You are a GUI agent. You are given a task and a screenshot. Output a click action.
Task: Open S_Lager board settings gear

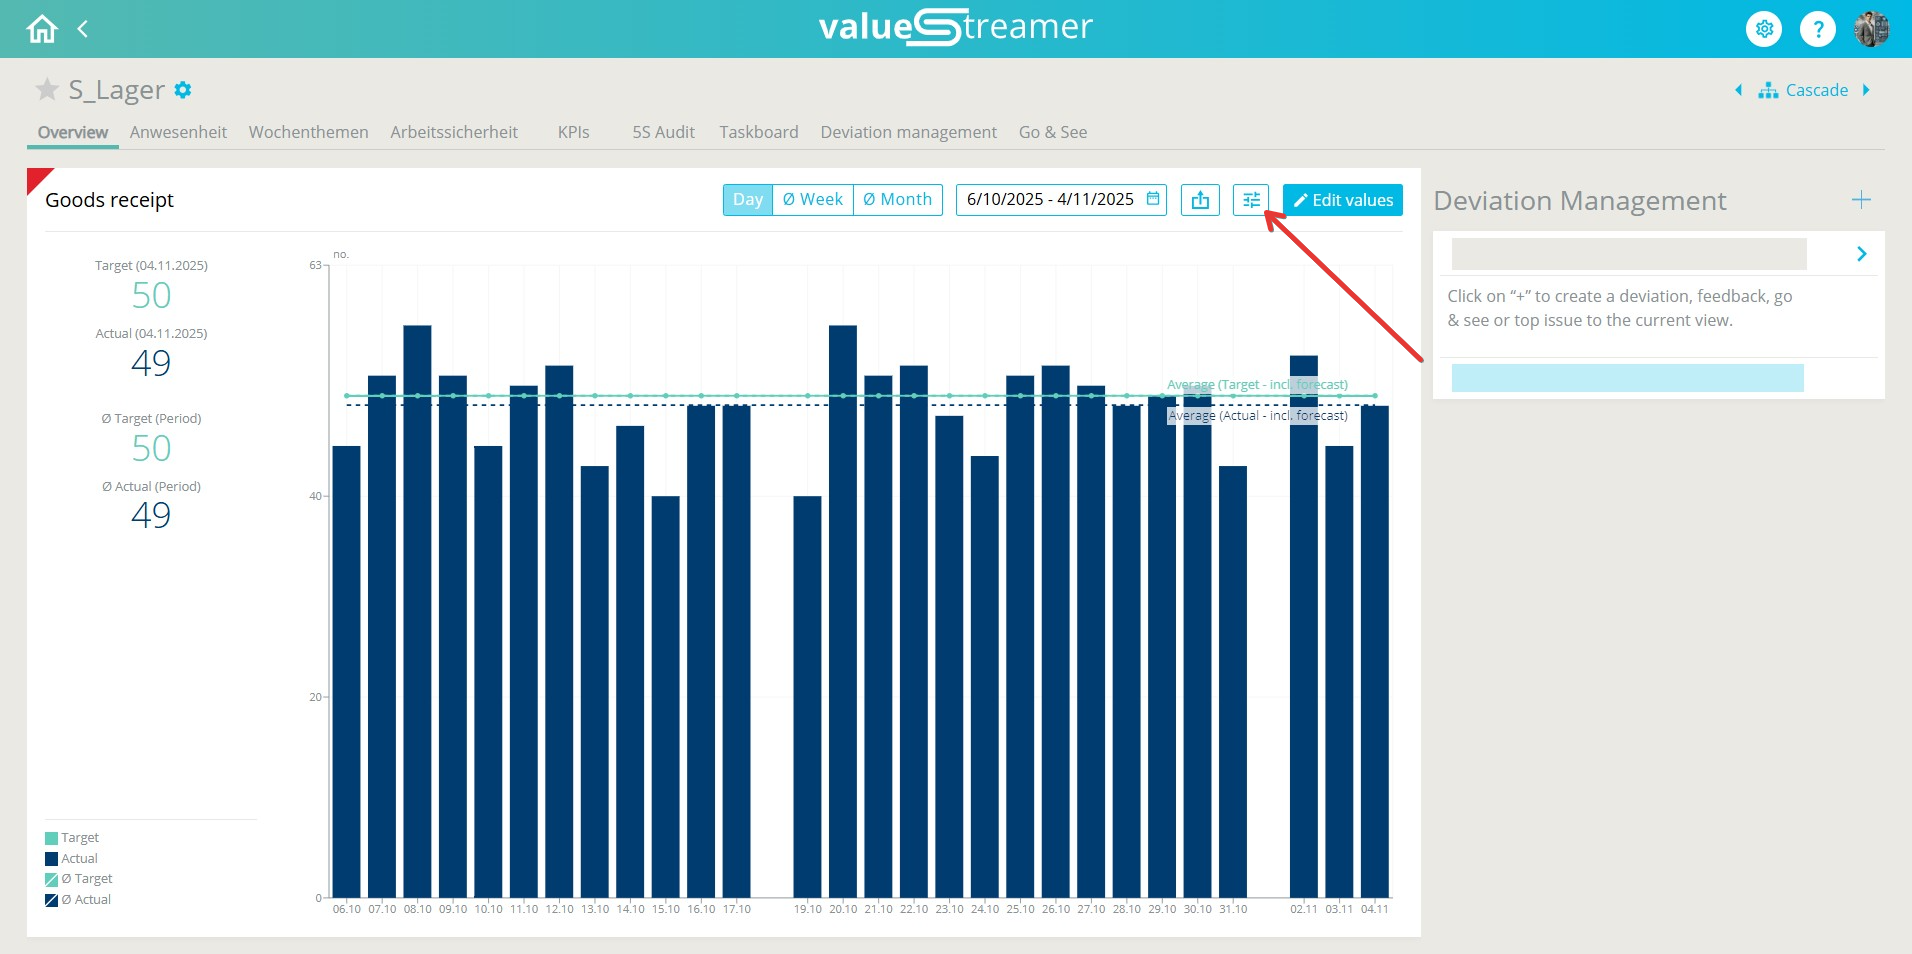click(182, 90)
